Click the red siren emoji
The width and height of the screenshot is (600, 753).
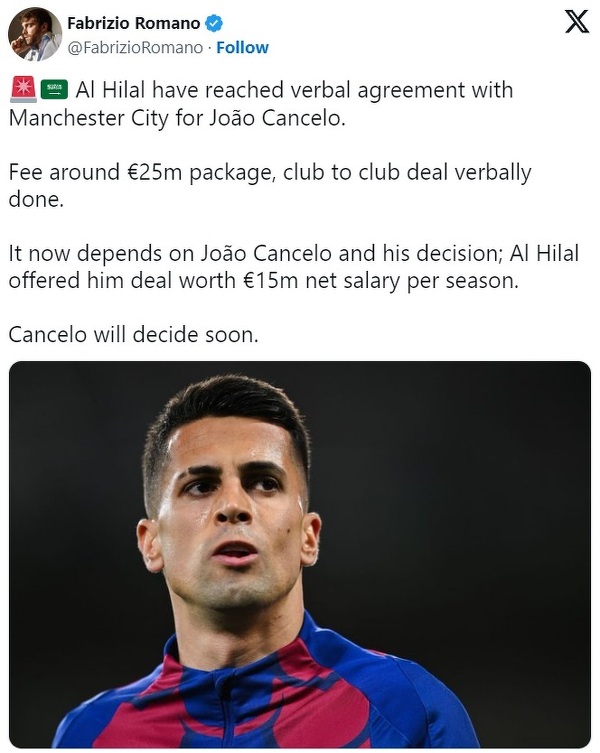pyautogui.click(x=22, y=90)
